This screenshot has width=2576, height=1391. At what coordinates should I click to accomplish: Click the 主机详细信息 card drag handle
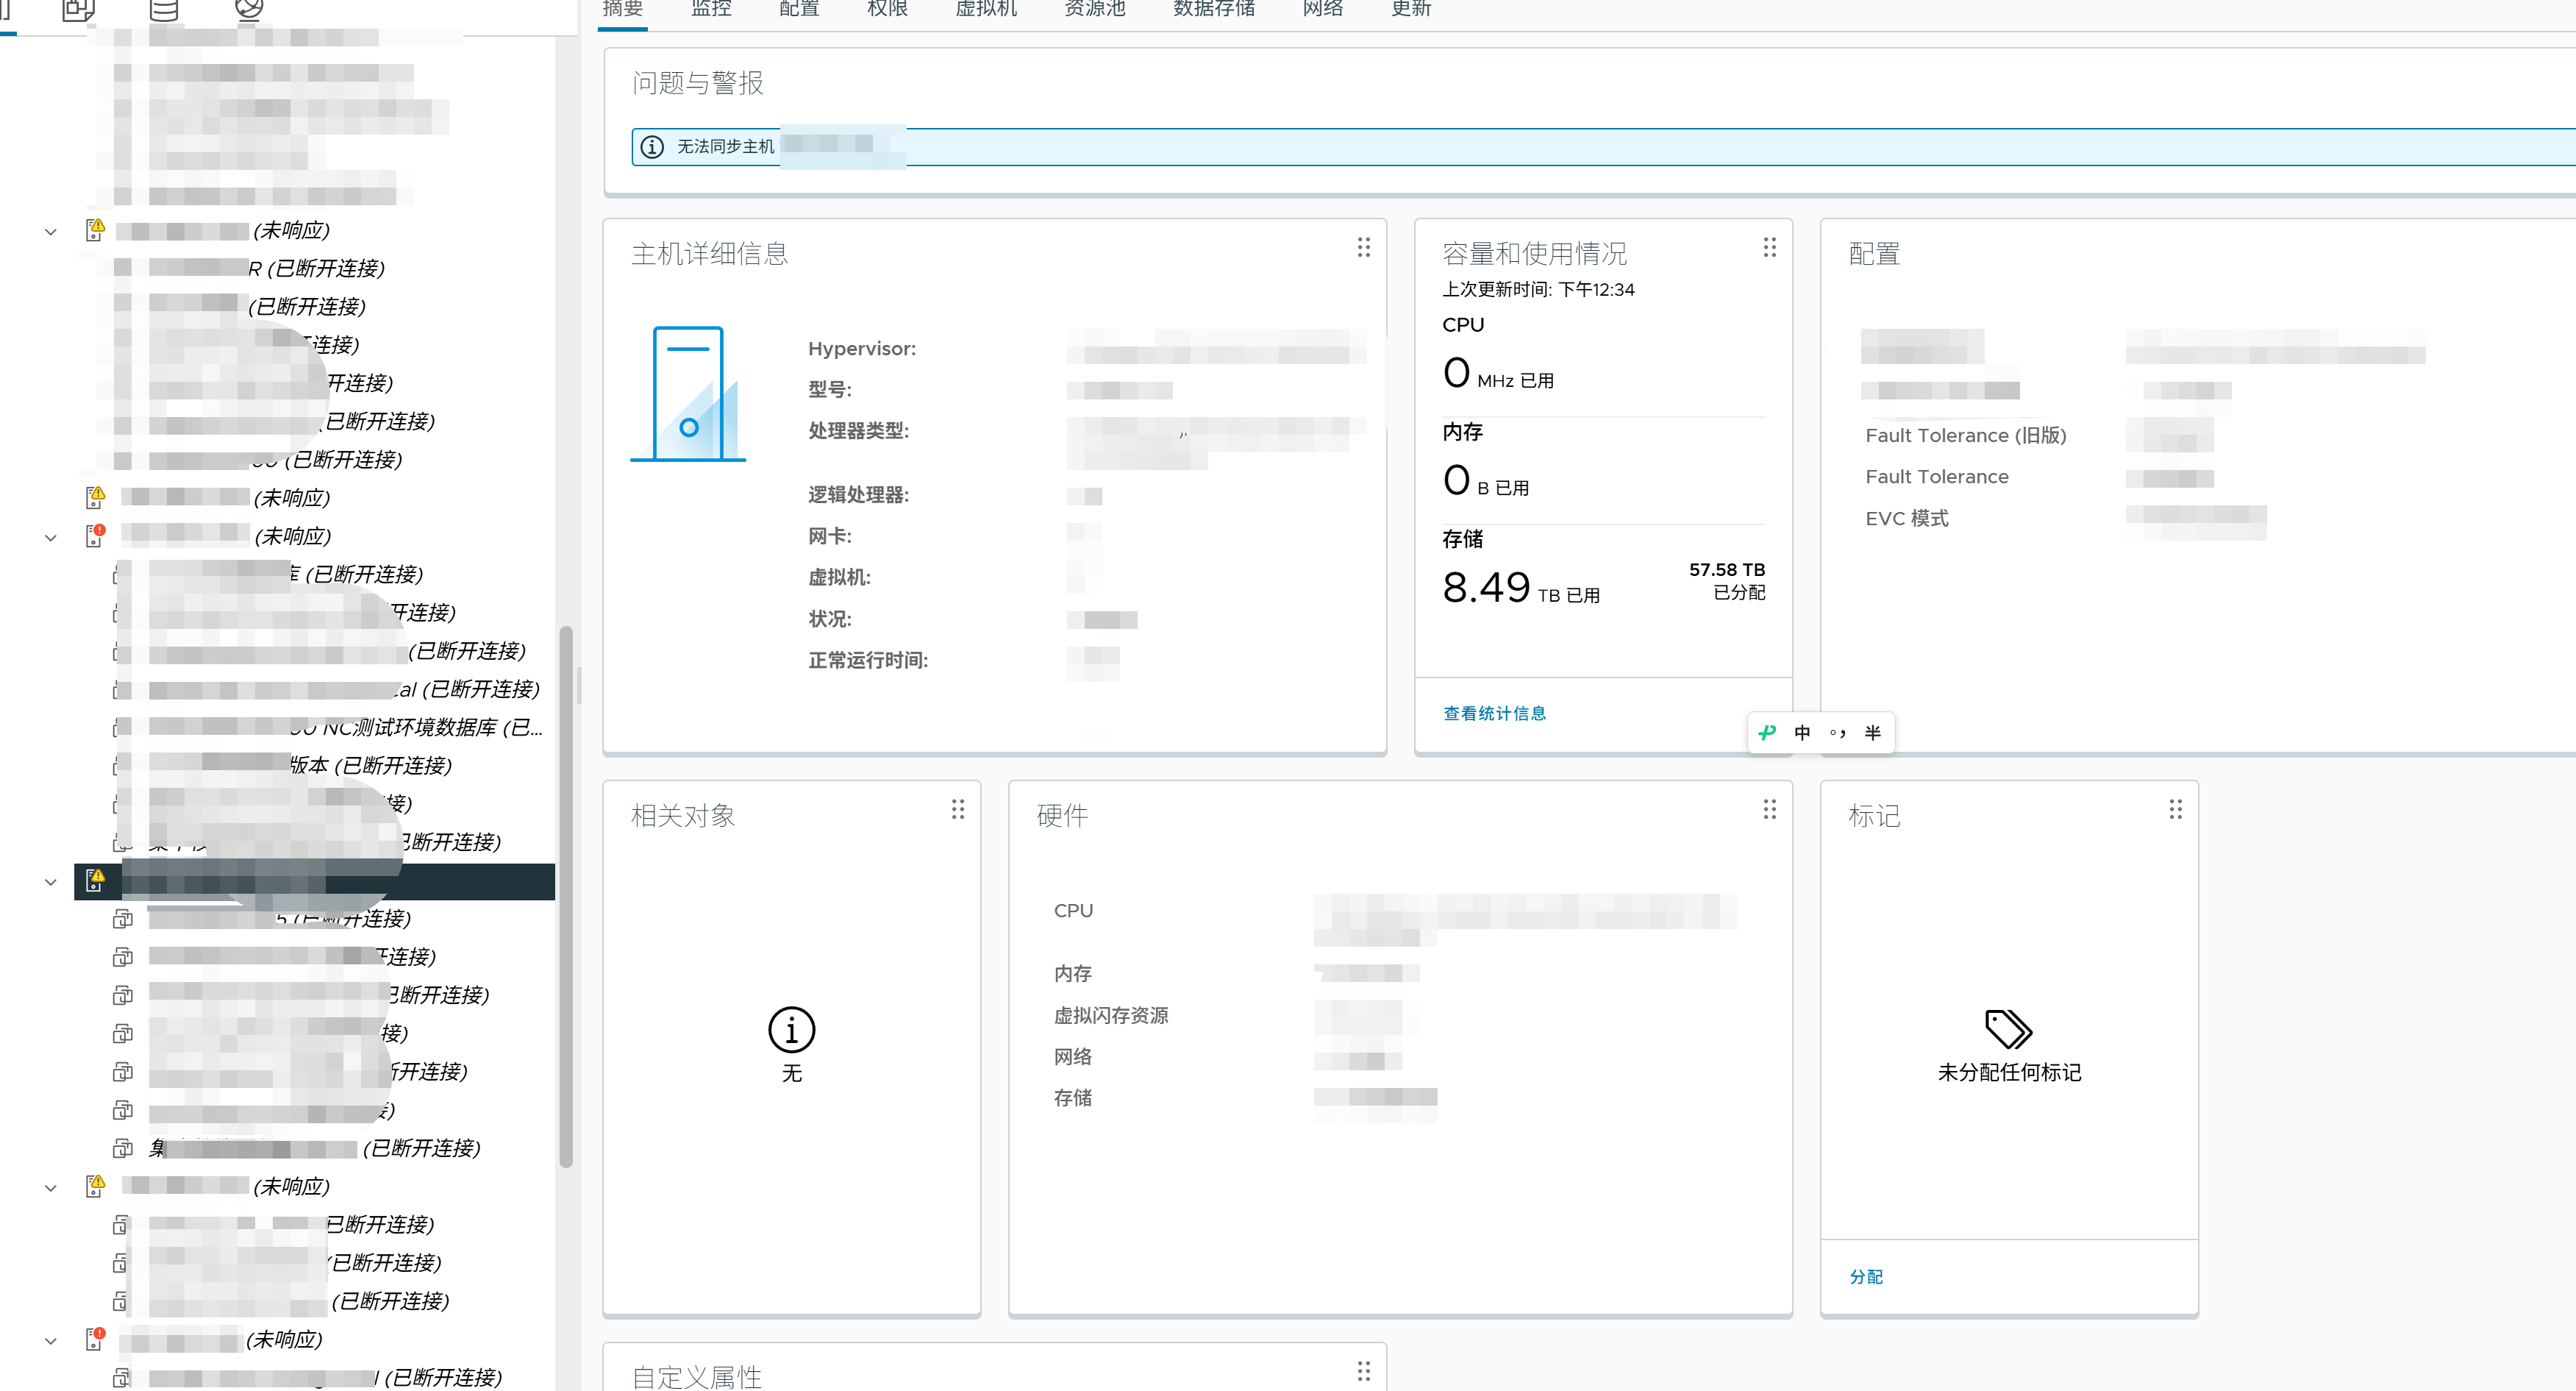[x=1363, y=247]
